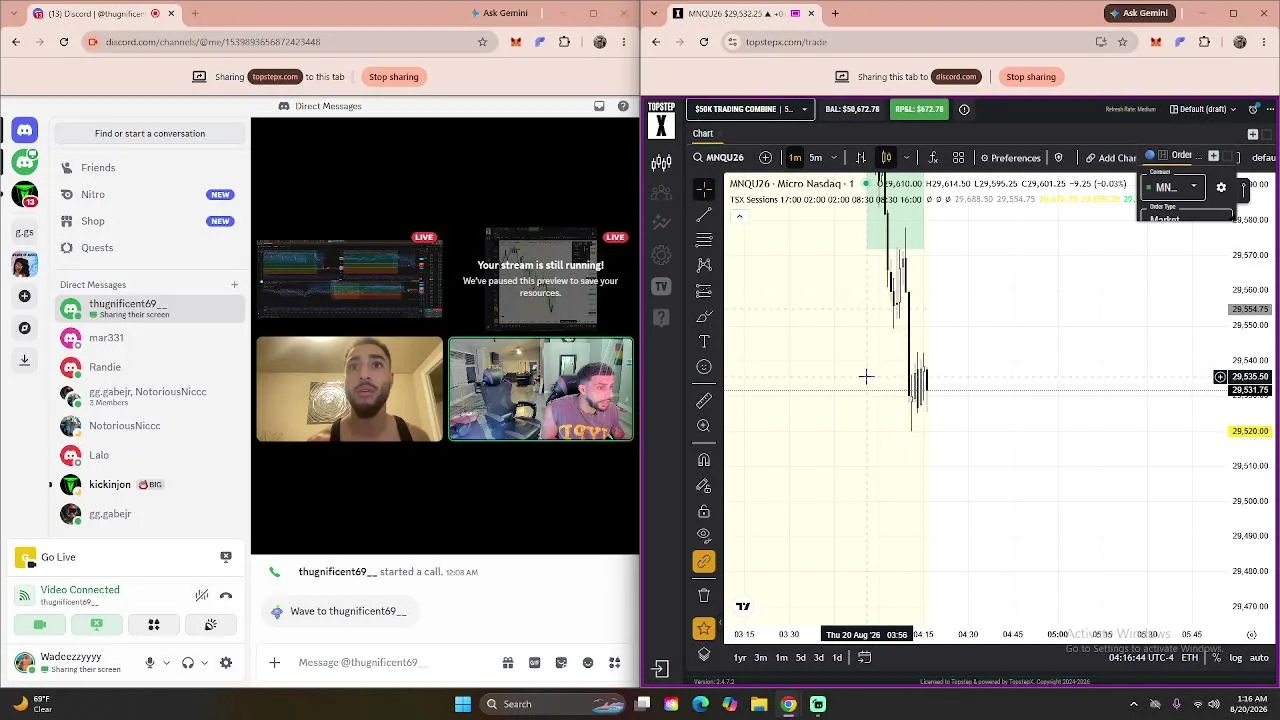The image size is (1280, 720).
Task: Open Discord user settings gear
Action: coord(226,662)
